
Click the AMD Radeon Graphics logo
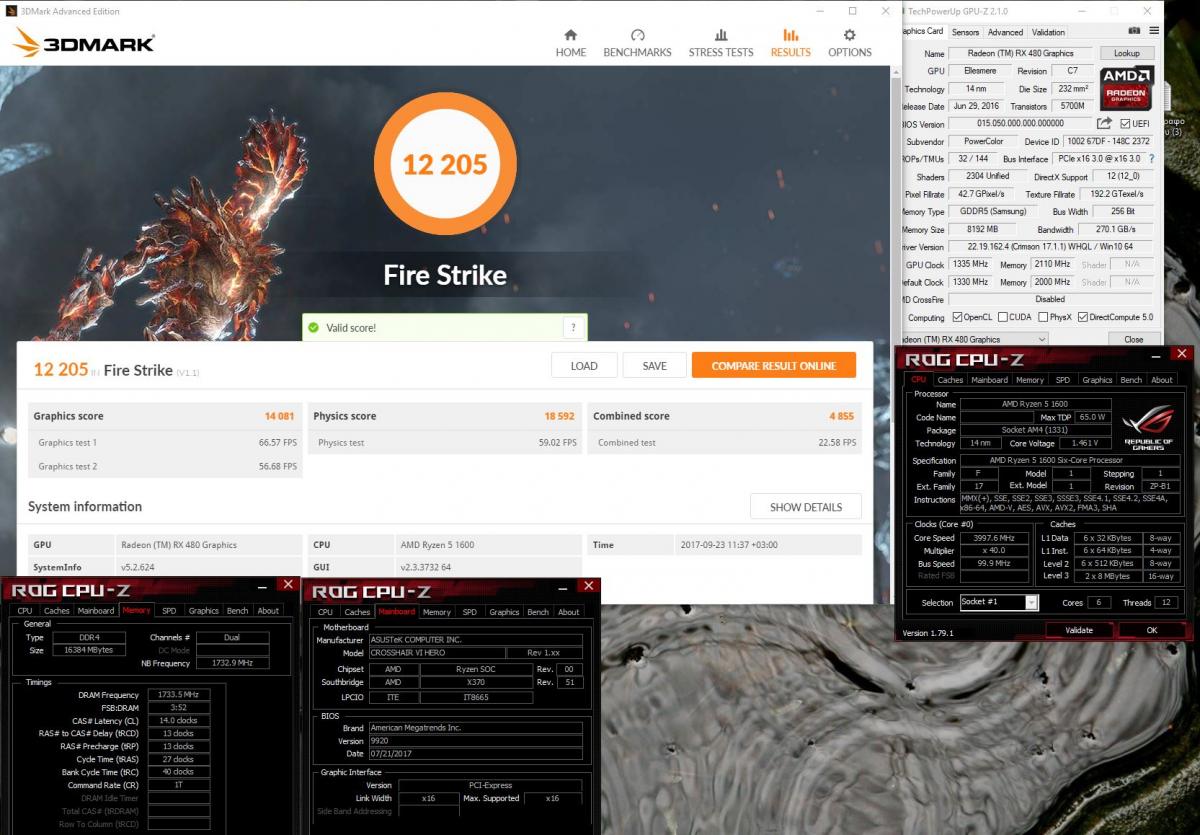(x=1127, y=88)
